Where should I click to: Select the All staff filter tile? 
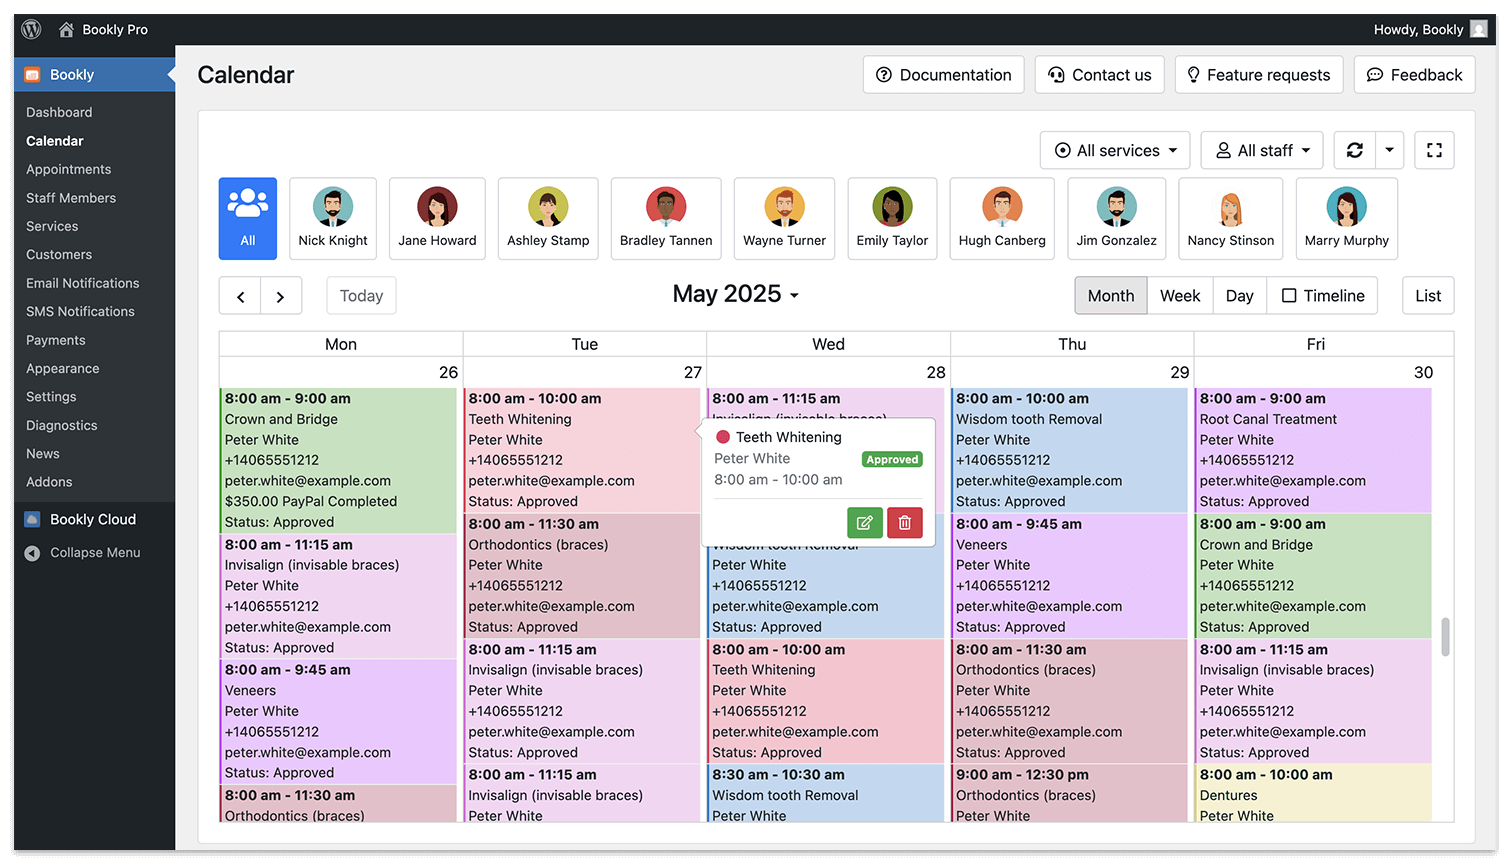click(x=248, y=219)
